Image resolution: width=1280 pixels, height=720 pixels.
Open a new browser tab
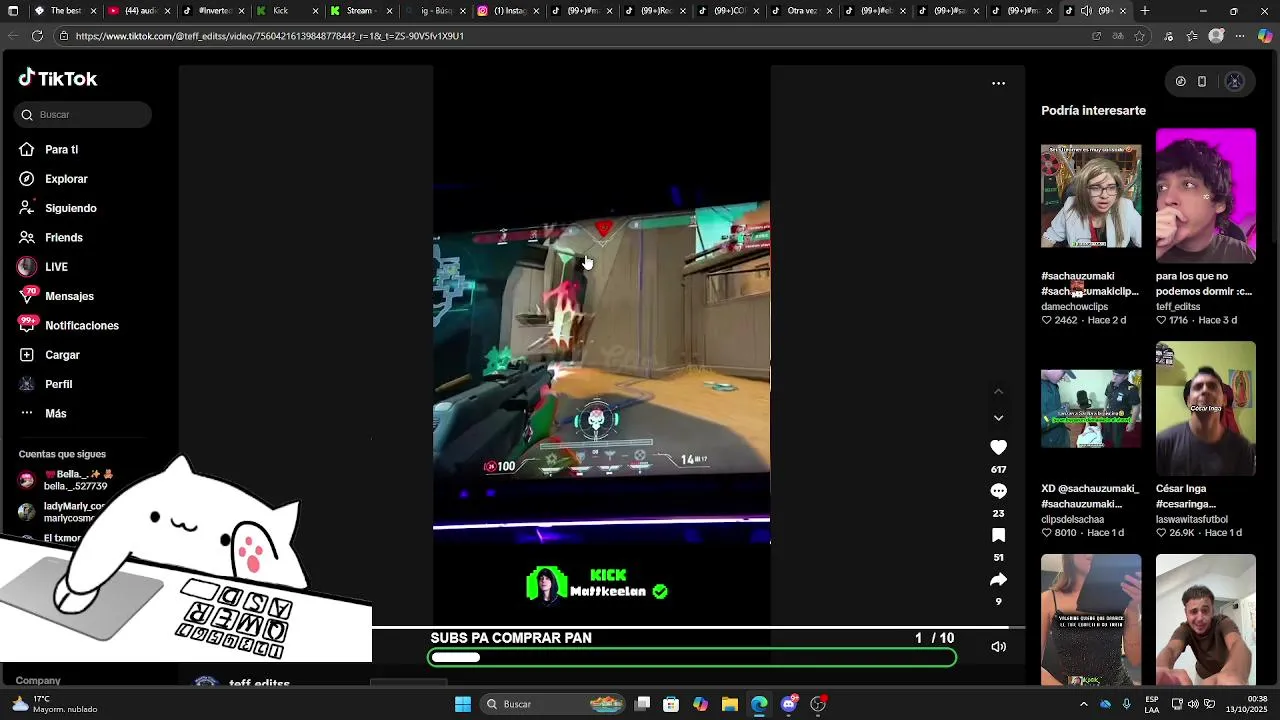(1145, 11)
